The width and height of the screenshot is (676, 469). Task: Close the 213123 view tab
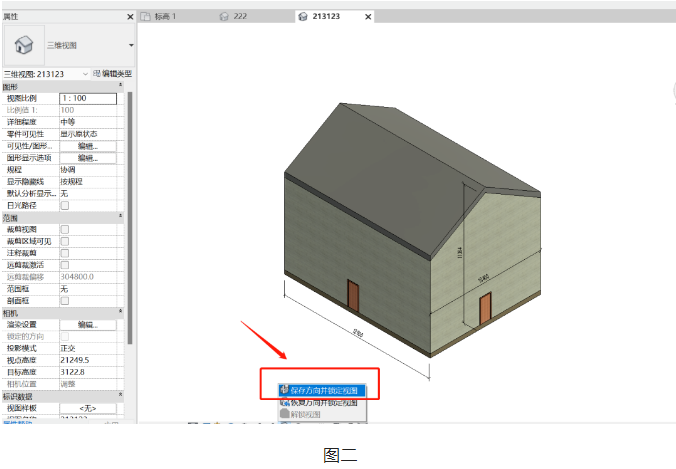(x=368, y=17)
